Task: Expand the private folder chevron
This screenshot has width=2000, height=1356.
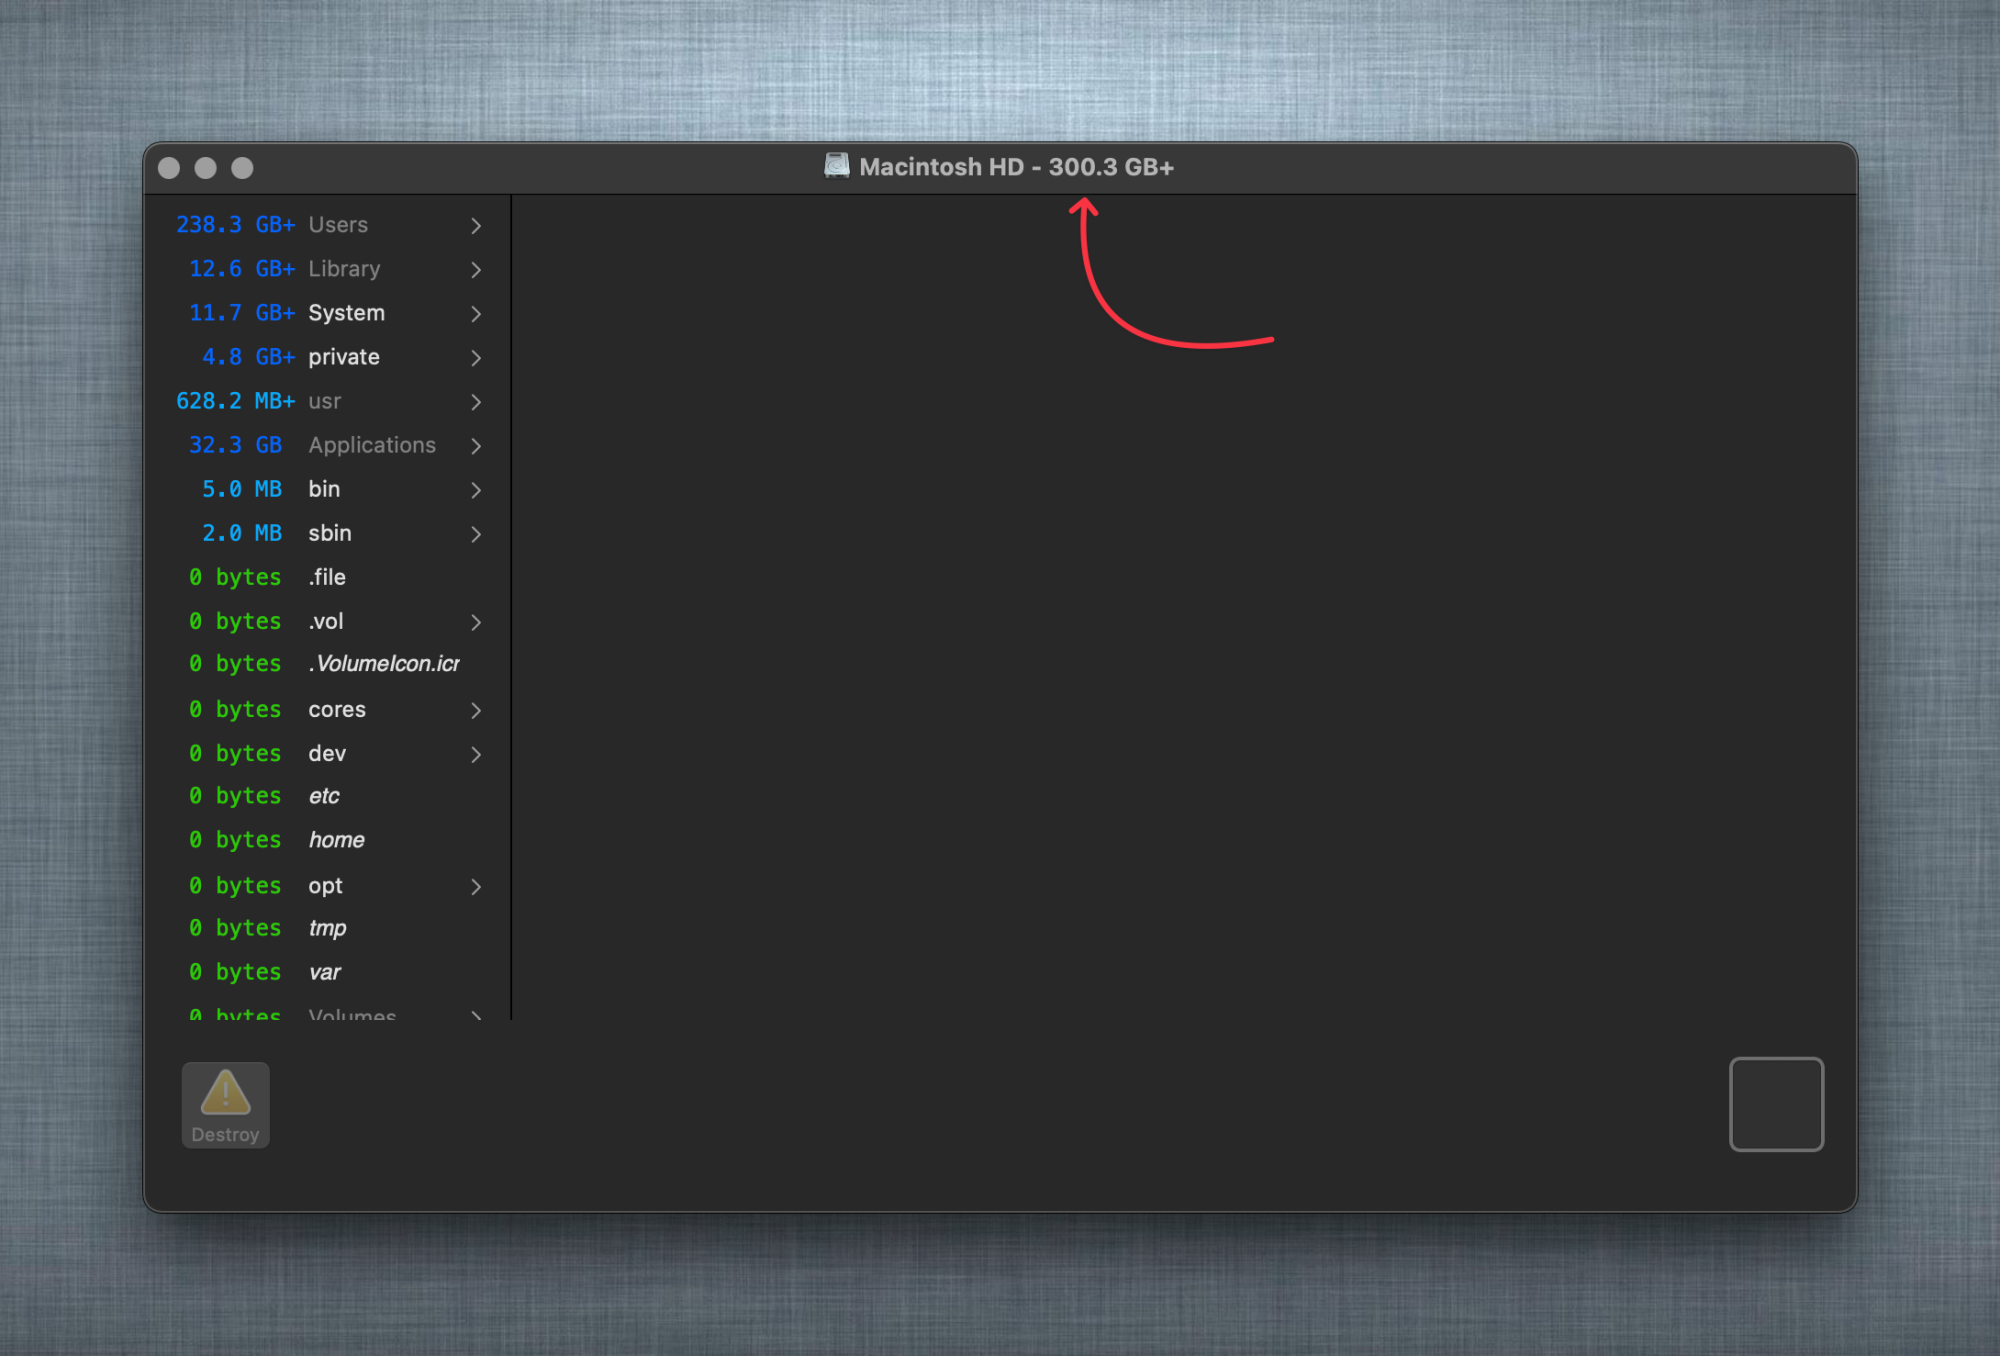Action: pyautogui.click(x=476, y=358)
